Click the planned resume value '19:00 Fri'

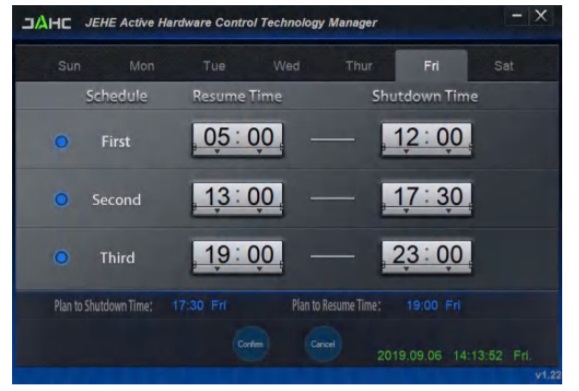point(434,305)
